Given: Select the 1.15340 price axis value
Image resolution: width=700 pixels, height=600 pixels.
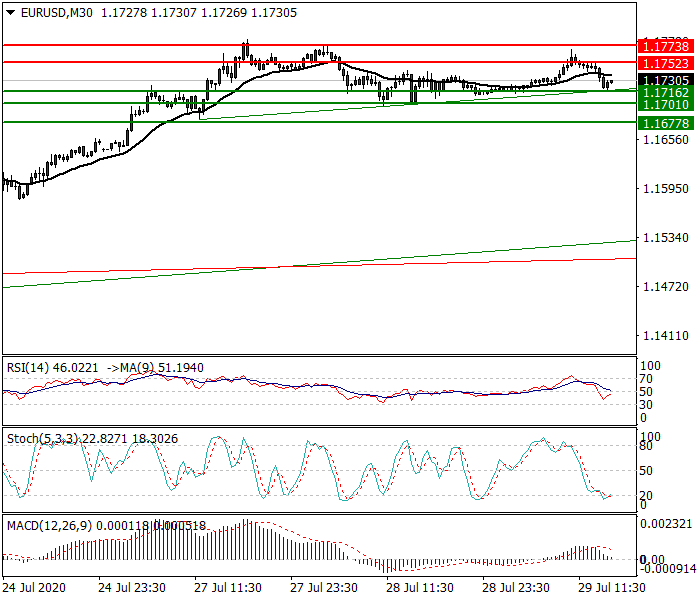Looking at the screenshot, I should pos(666,238).
